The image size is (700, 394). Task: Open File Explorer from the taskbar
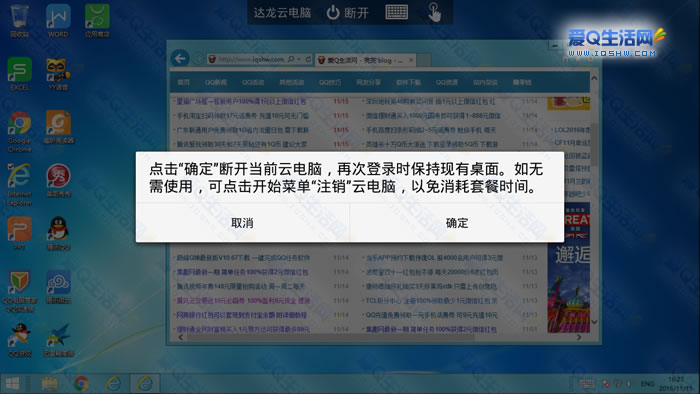pos(49,383)
